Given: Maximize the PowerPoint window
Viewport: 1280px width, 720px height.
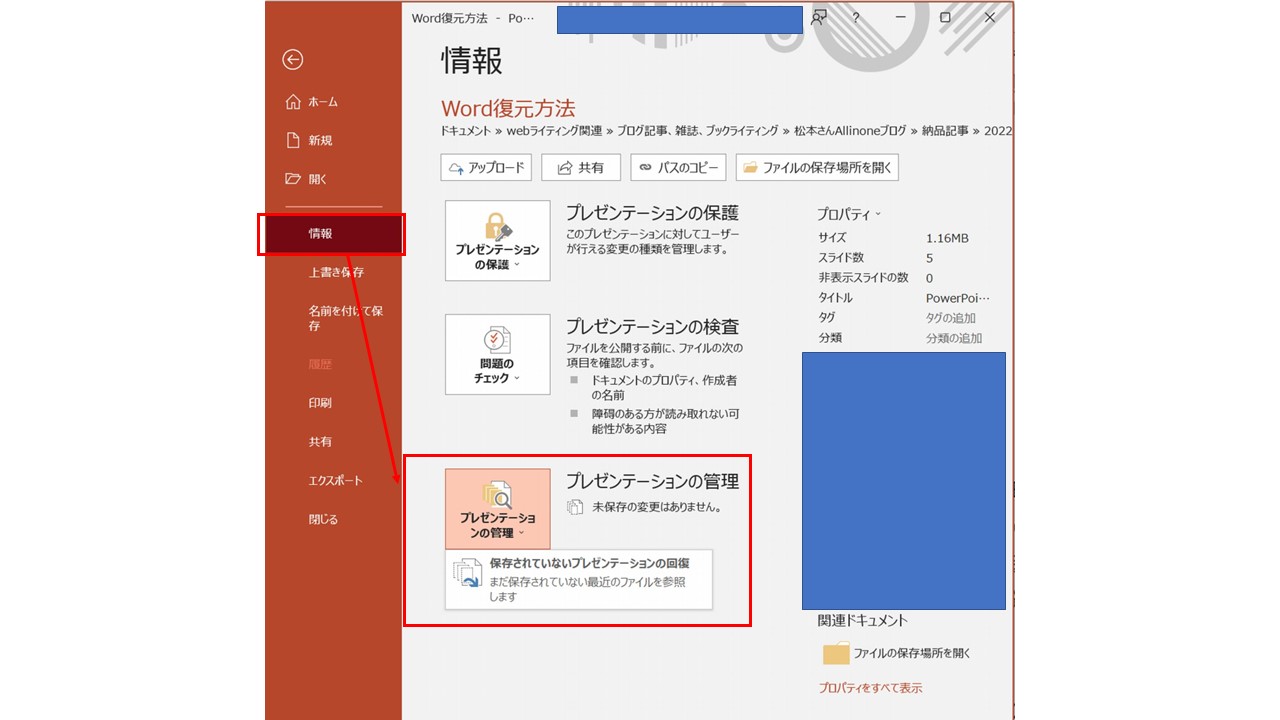Looking at the screenshot, I should coord(945,18).
